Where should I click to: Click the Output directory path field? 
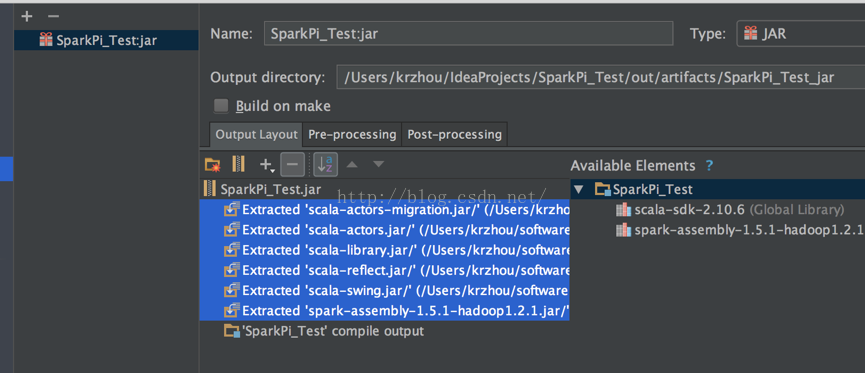[601, 78]
